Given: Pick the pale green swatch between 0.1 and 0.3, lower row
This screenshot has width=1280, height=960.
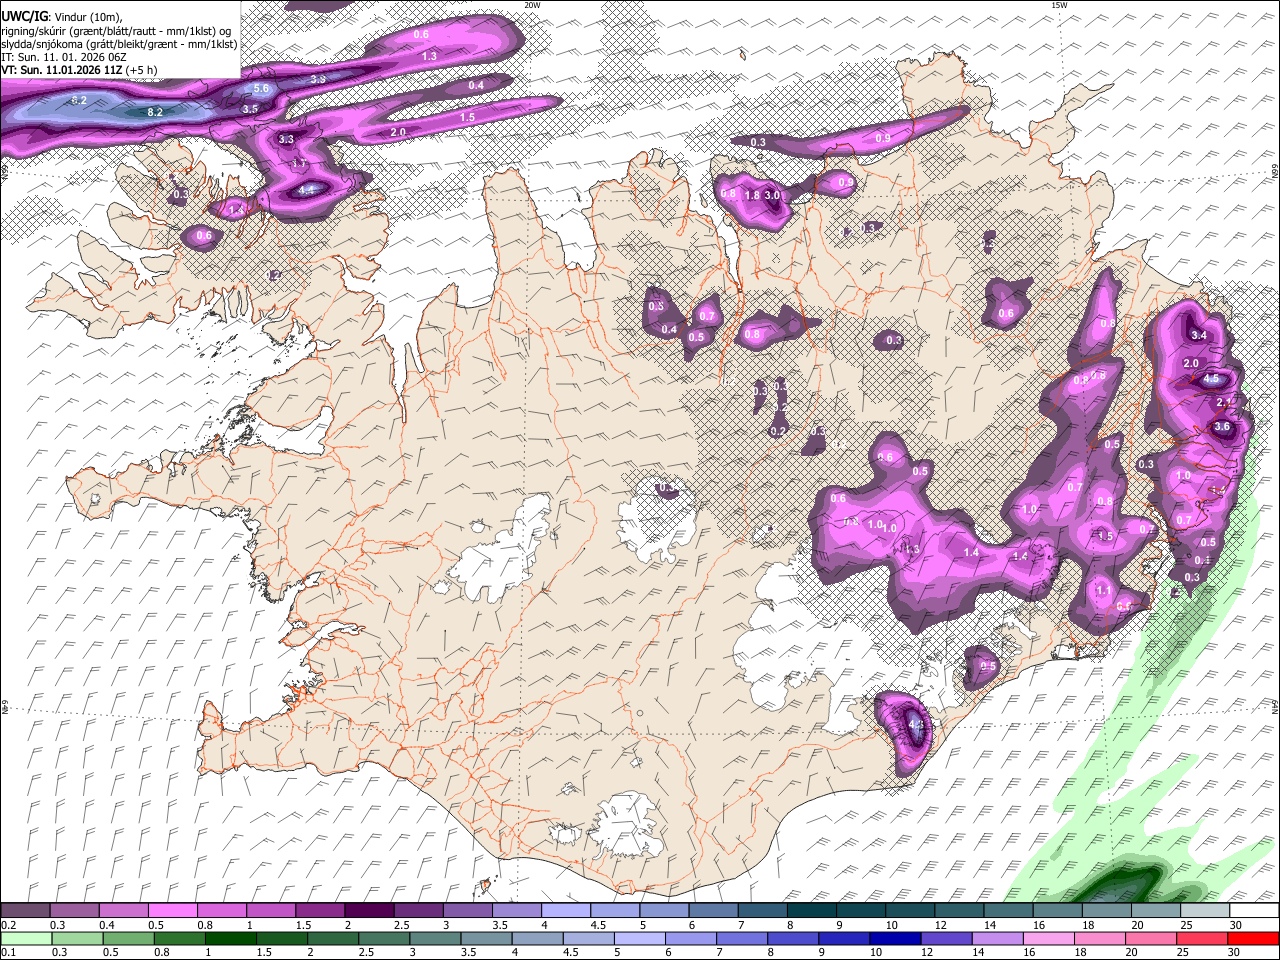Looking at the screenshot, I should pyautogui.click(x=26, y=939).
